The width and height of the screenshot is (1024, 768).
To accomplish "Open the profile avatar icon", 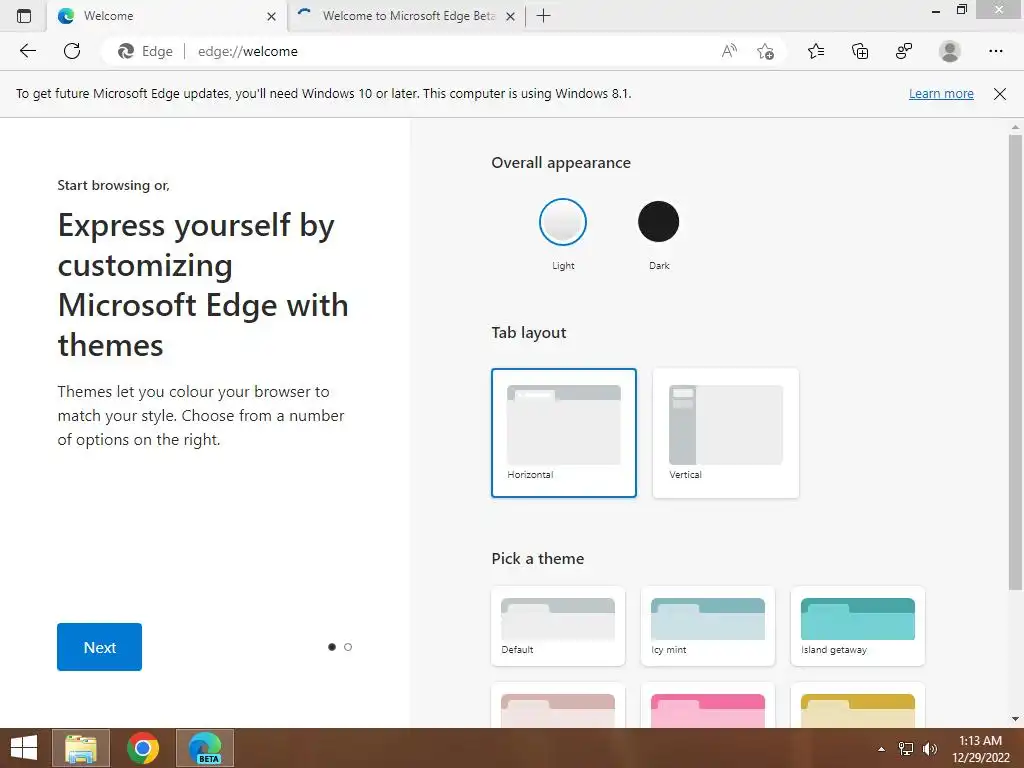I will coord(950,51).
